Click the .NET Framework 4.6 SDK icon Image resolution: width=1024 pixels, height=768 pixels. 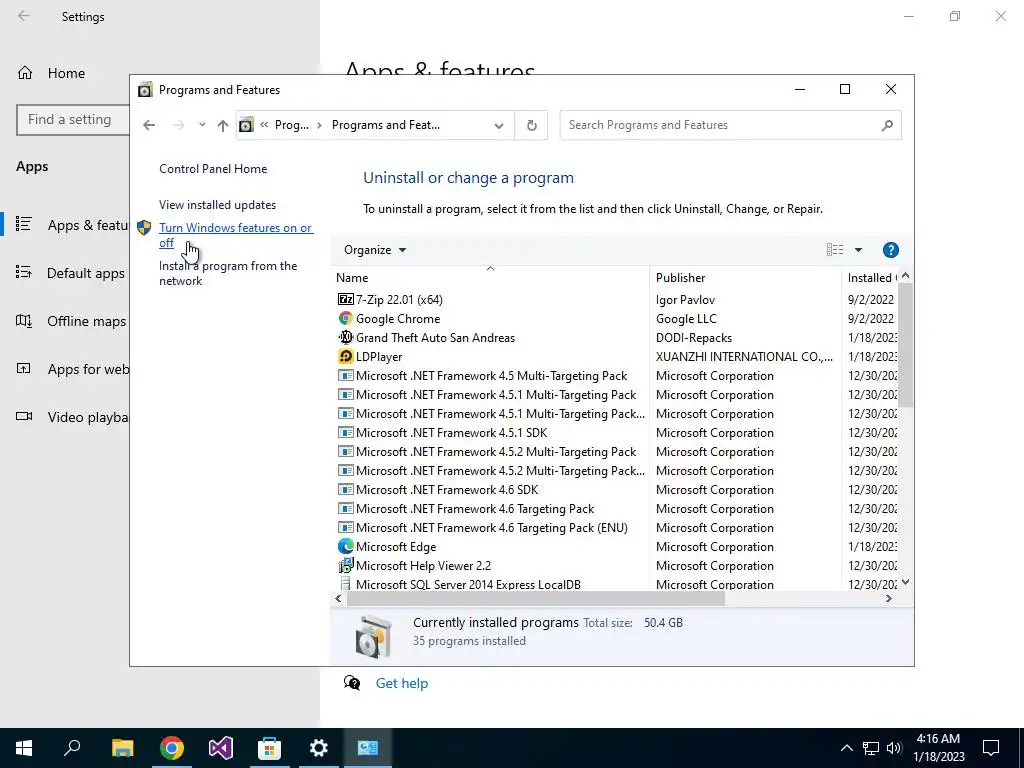(345, 490)
